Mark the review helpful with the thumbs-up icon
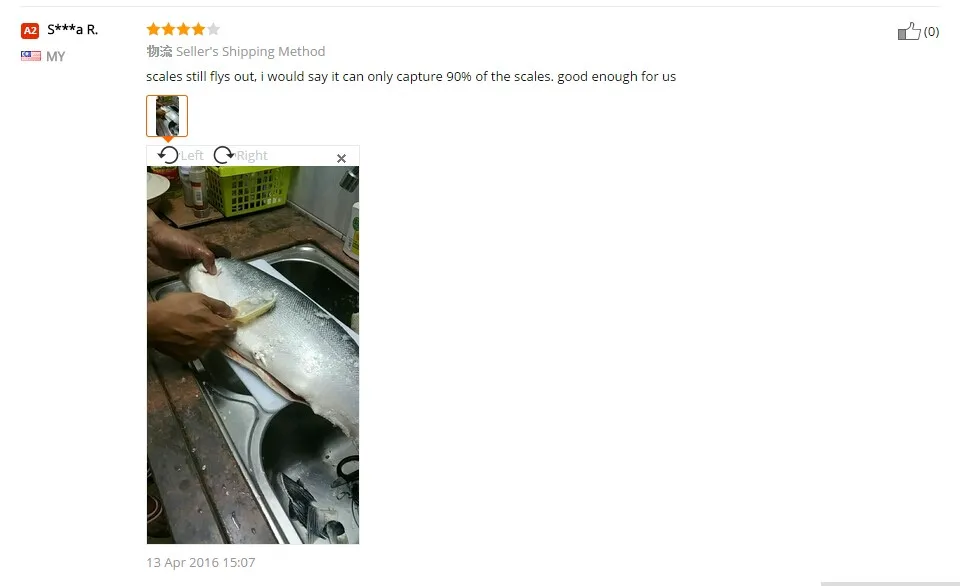The image size is (960, 586). [x=909, y=31]
